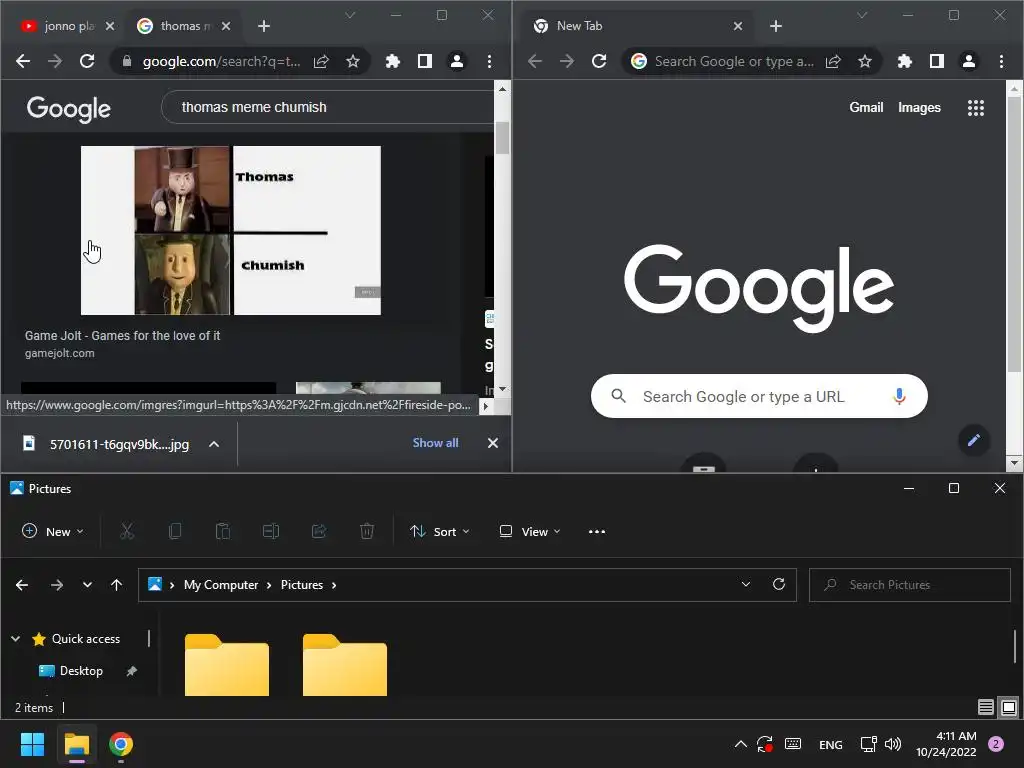The height and width of the screenshot is (768, 1024).
Task: Open Chrome from the taskbar
Action: coord(121,744)
